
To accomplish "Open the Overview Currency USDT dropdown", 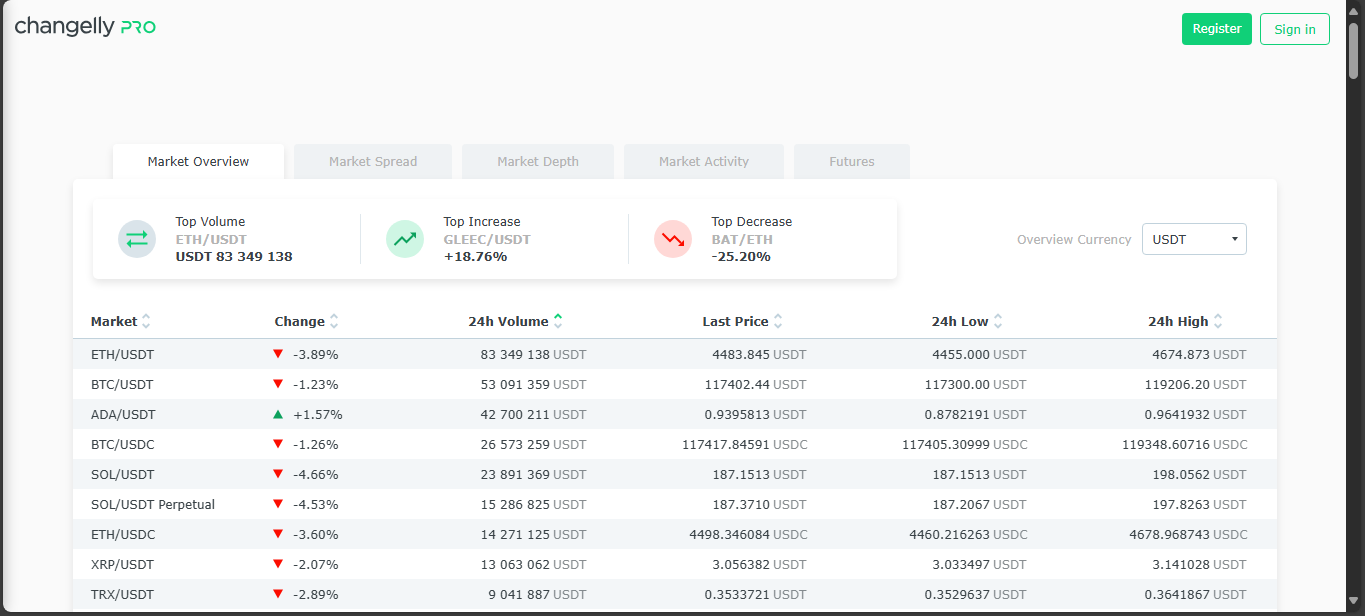I will (x=1194, y=240).
